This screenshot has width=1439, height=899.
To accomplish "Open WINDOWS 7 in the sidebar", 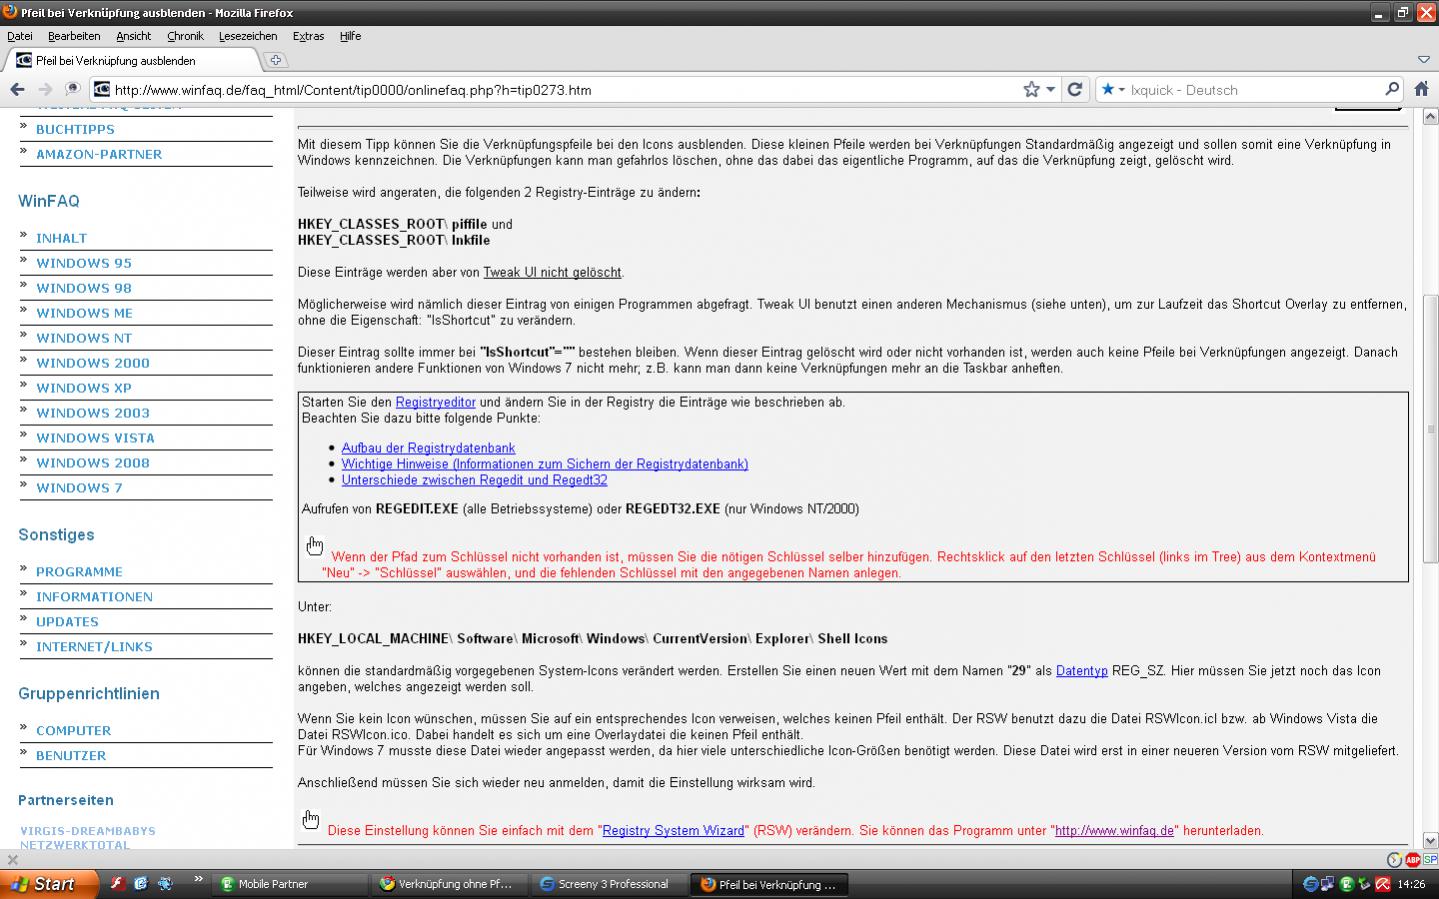I will (x=79, y=488).
